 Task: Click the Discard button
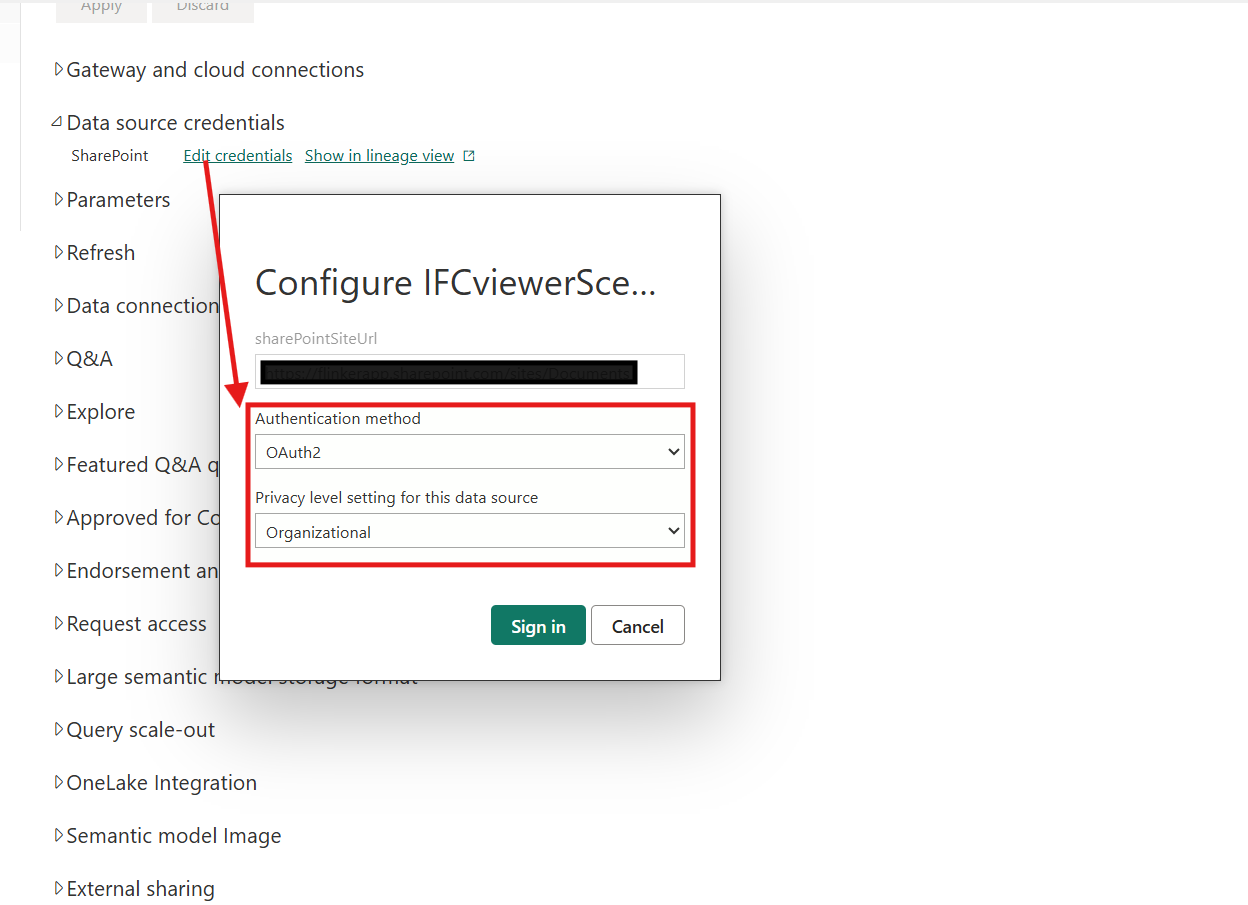tap(203, 8)
